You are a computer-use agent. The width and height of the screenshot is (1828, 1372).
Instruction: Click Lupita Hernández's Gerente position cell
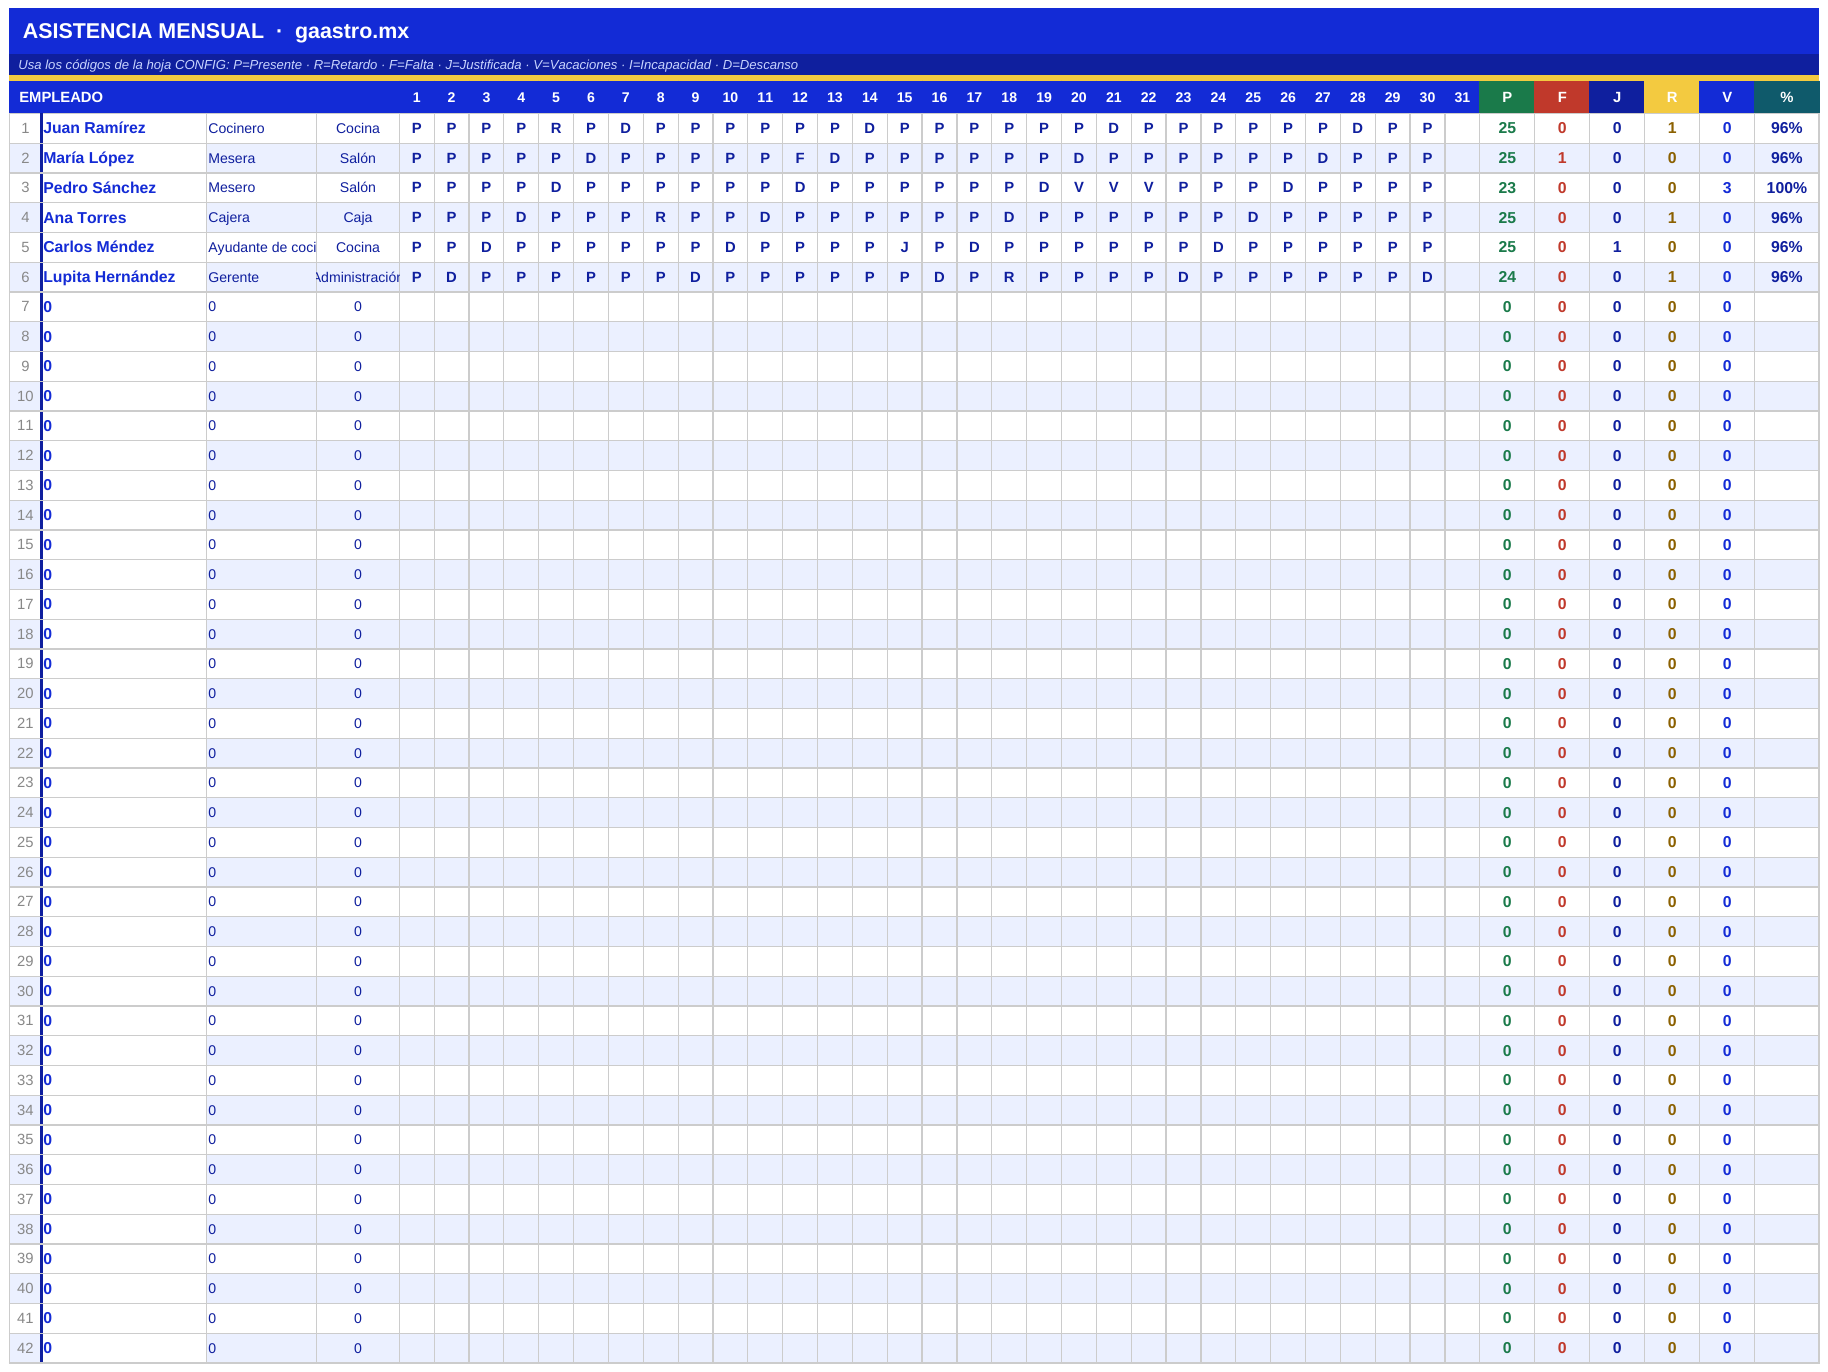tap(261, 277)
